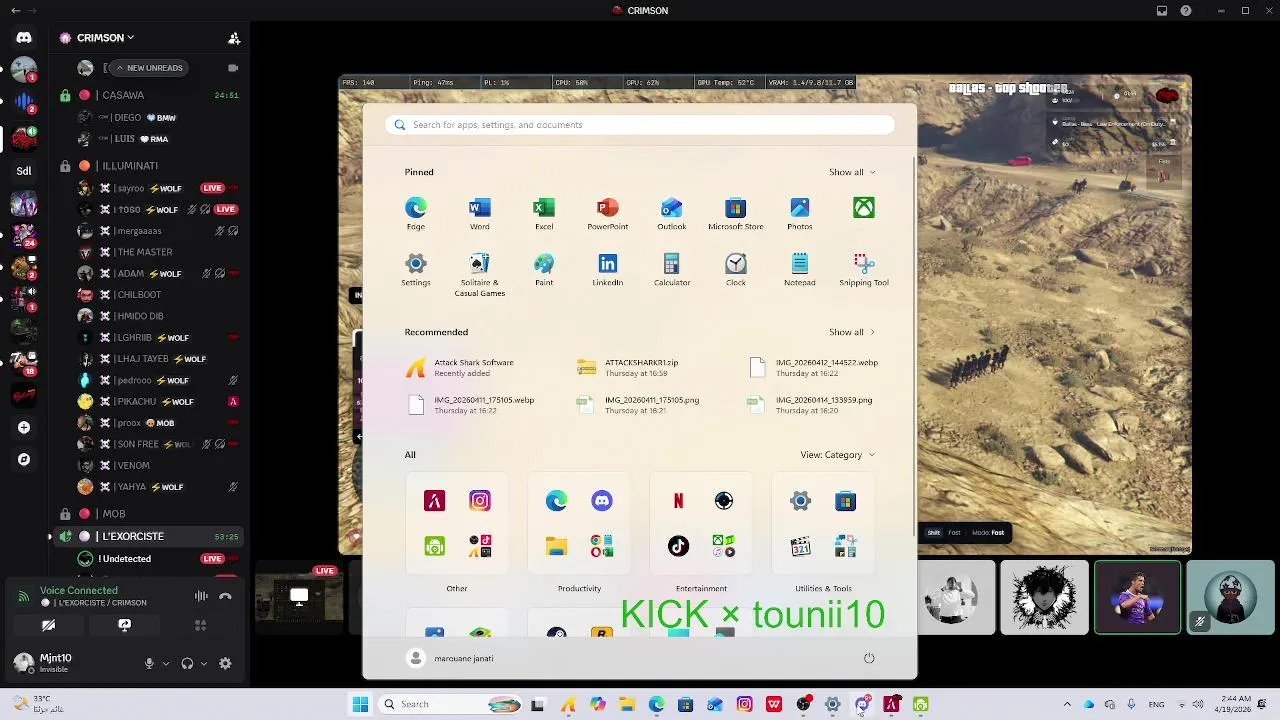Viewport: 1280px width, 720px height.
Task: Open Discord direct messages home icon
Action: (x=24, y=38)
